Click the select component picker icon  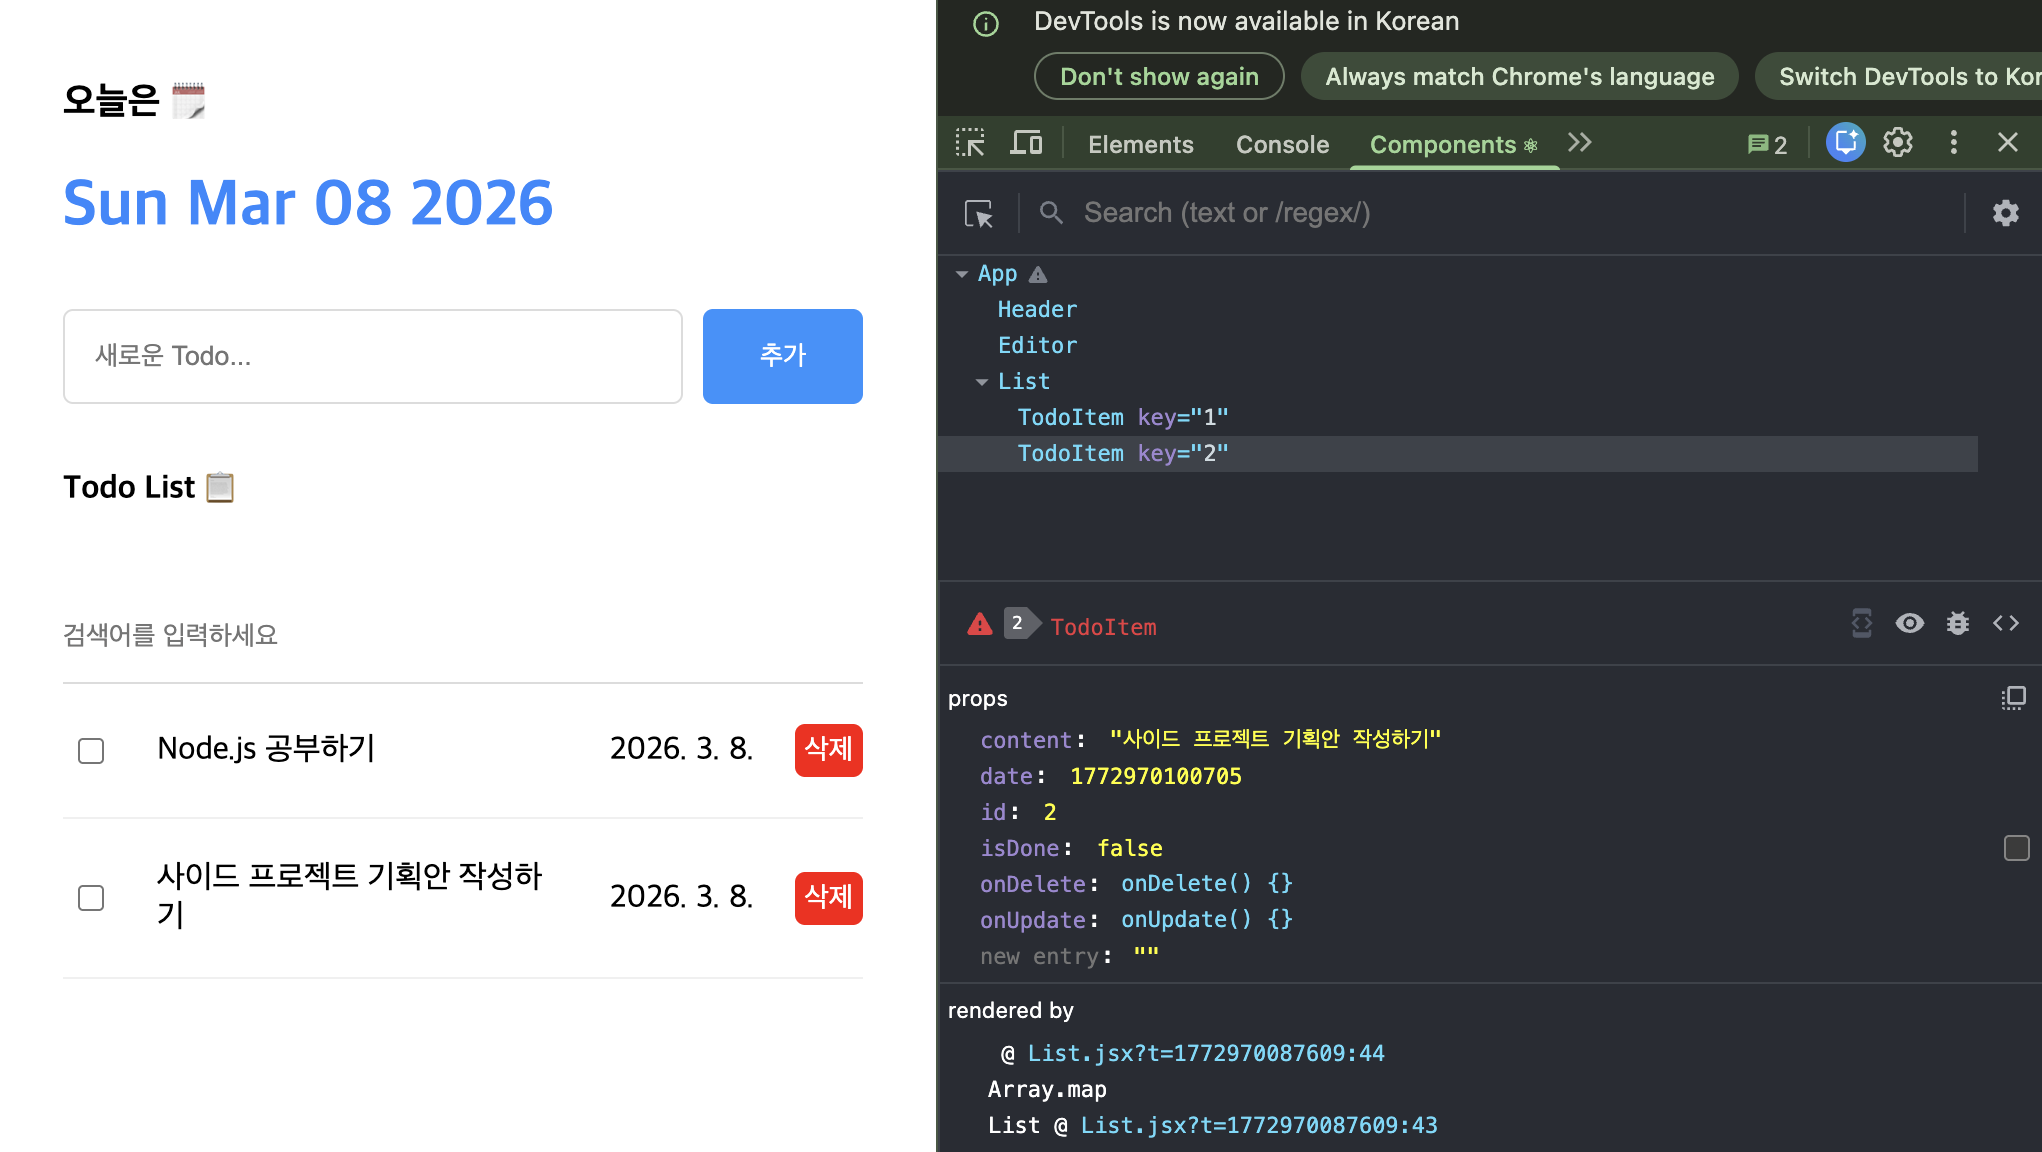(978, 213)
